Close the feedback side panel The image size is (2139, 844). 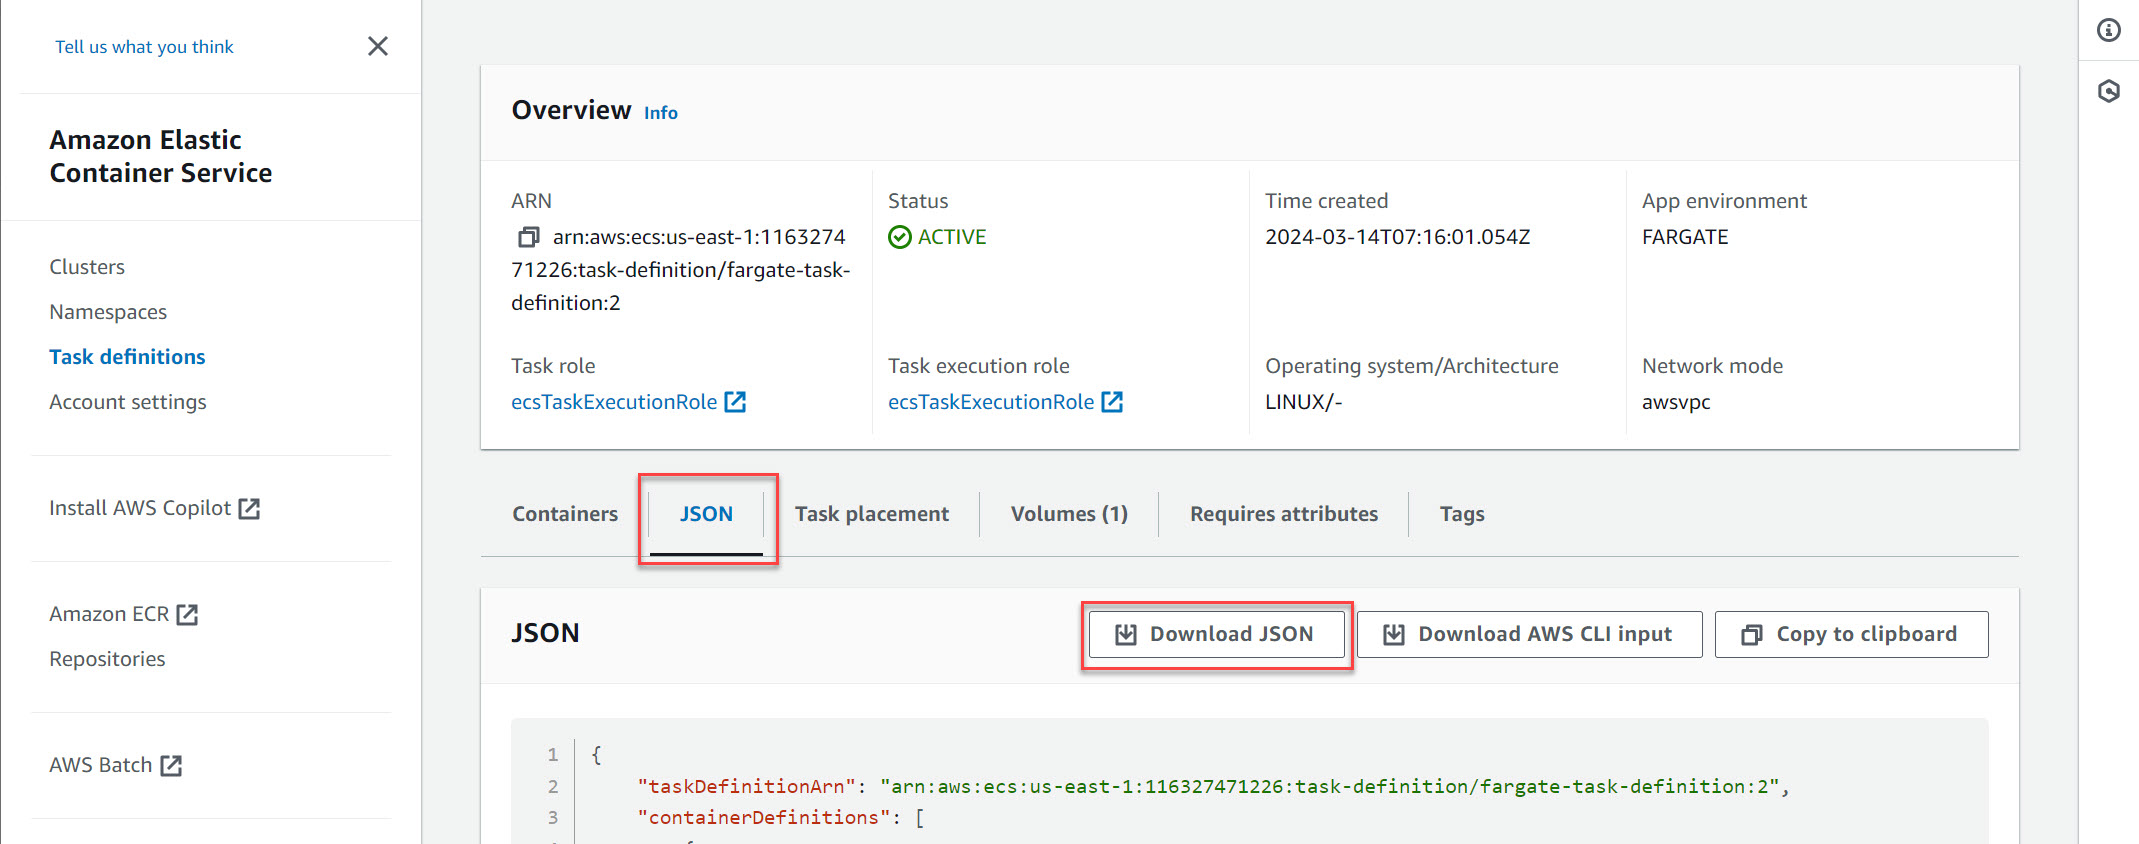click(377, 46)
